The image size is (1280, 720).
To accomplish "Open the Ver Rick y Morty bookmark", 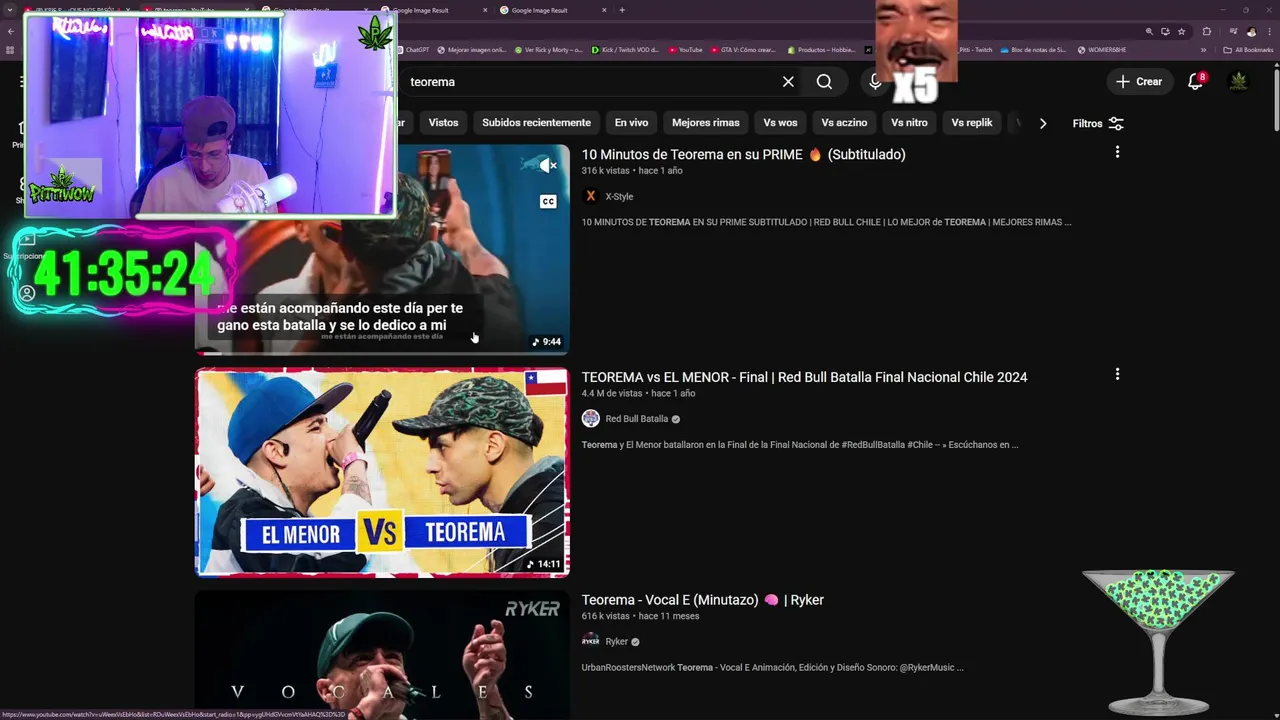I will [549, 50].
